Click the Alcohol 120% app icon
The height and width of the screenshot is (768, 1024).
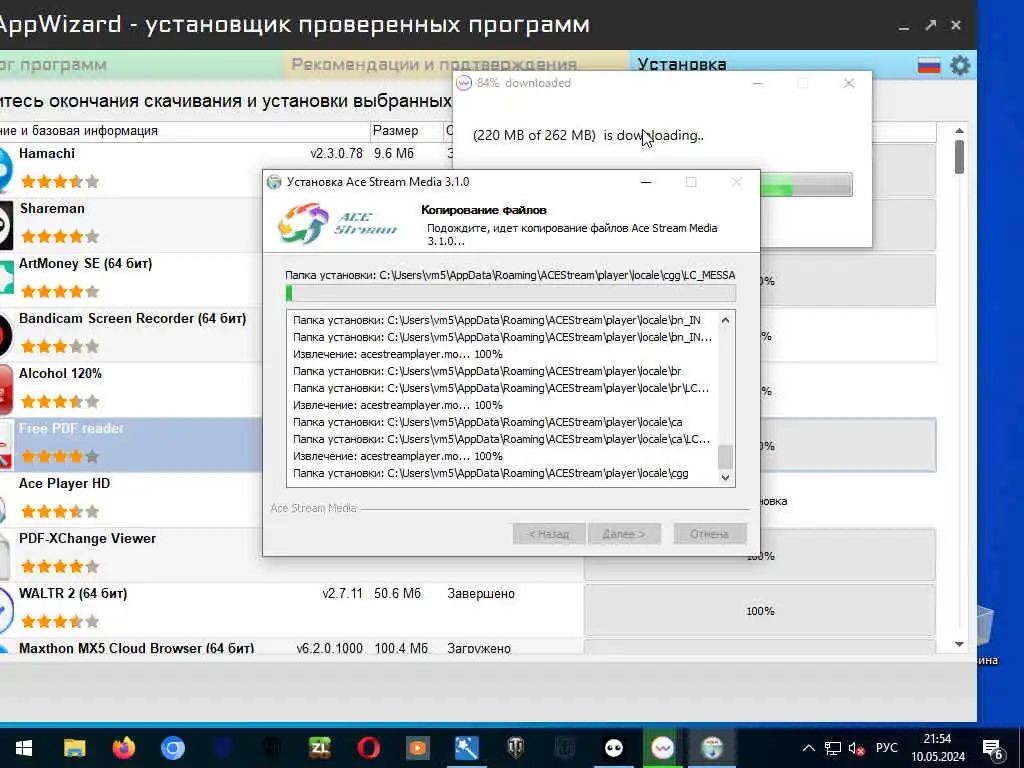[6, 391]
